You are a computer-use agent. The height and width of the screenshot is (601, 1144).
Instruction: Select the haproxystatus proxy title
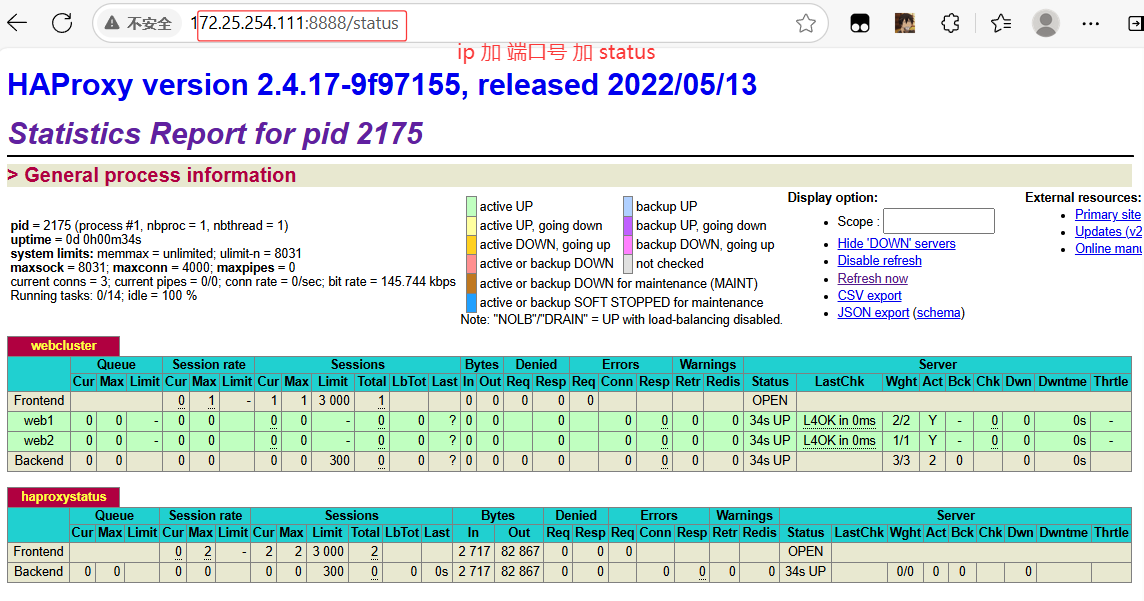tap(63, 497)
